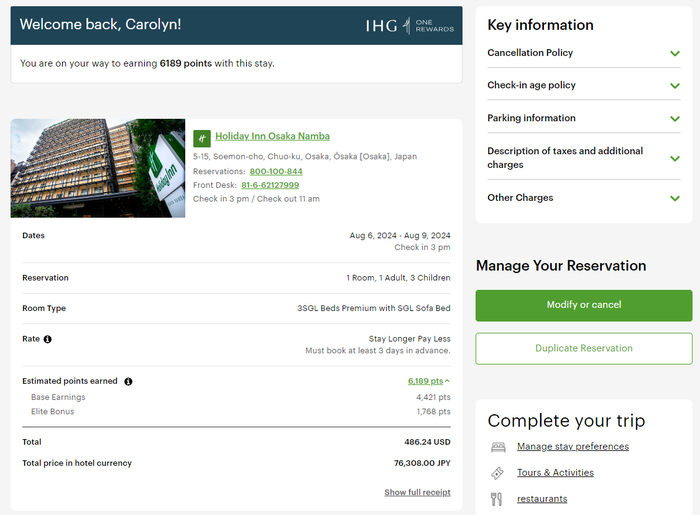This screenshot has width=700, height=515.
Task: Expand Description of taxes and additional charges
Action: [584, 158]
